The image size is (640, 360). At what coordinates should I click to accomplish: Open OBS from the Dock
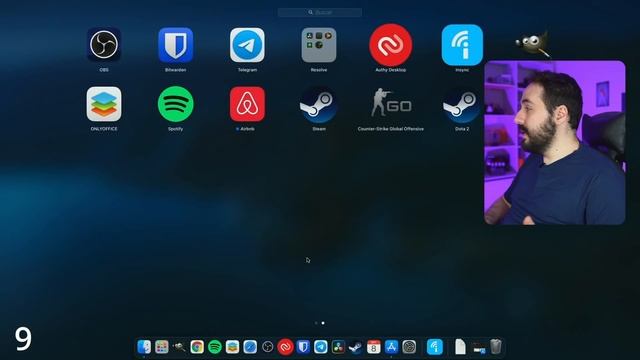pos(268,347)
